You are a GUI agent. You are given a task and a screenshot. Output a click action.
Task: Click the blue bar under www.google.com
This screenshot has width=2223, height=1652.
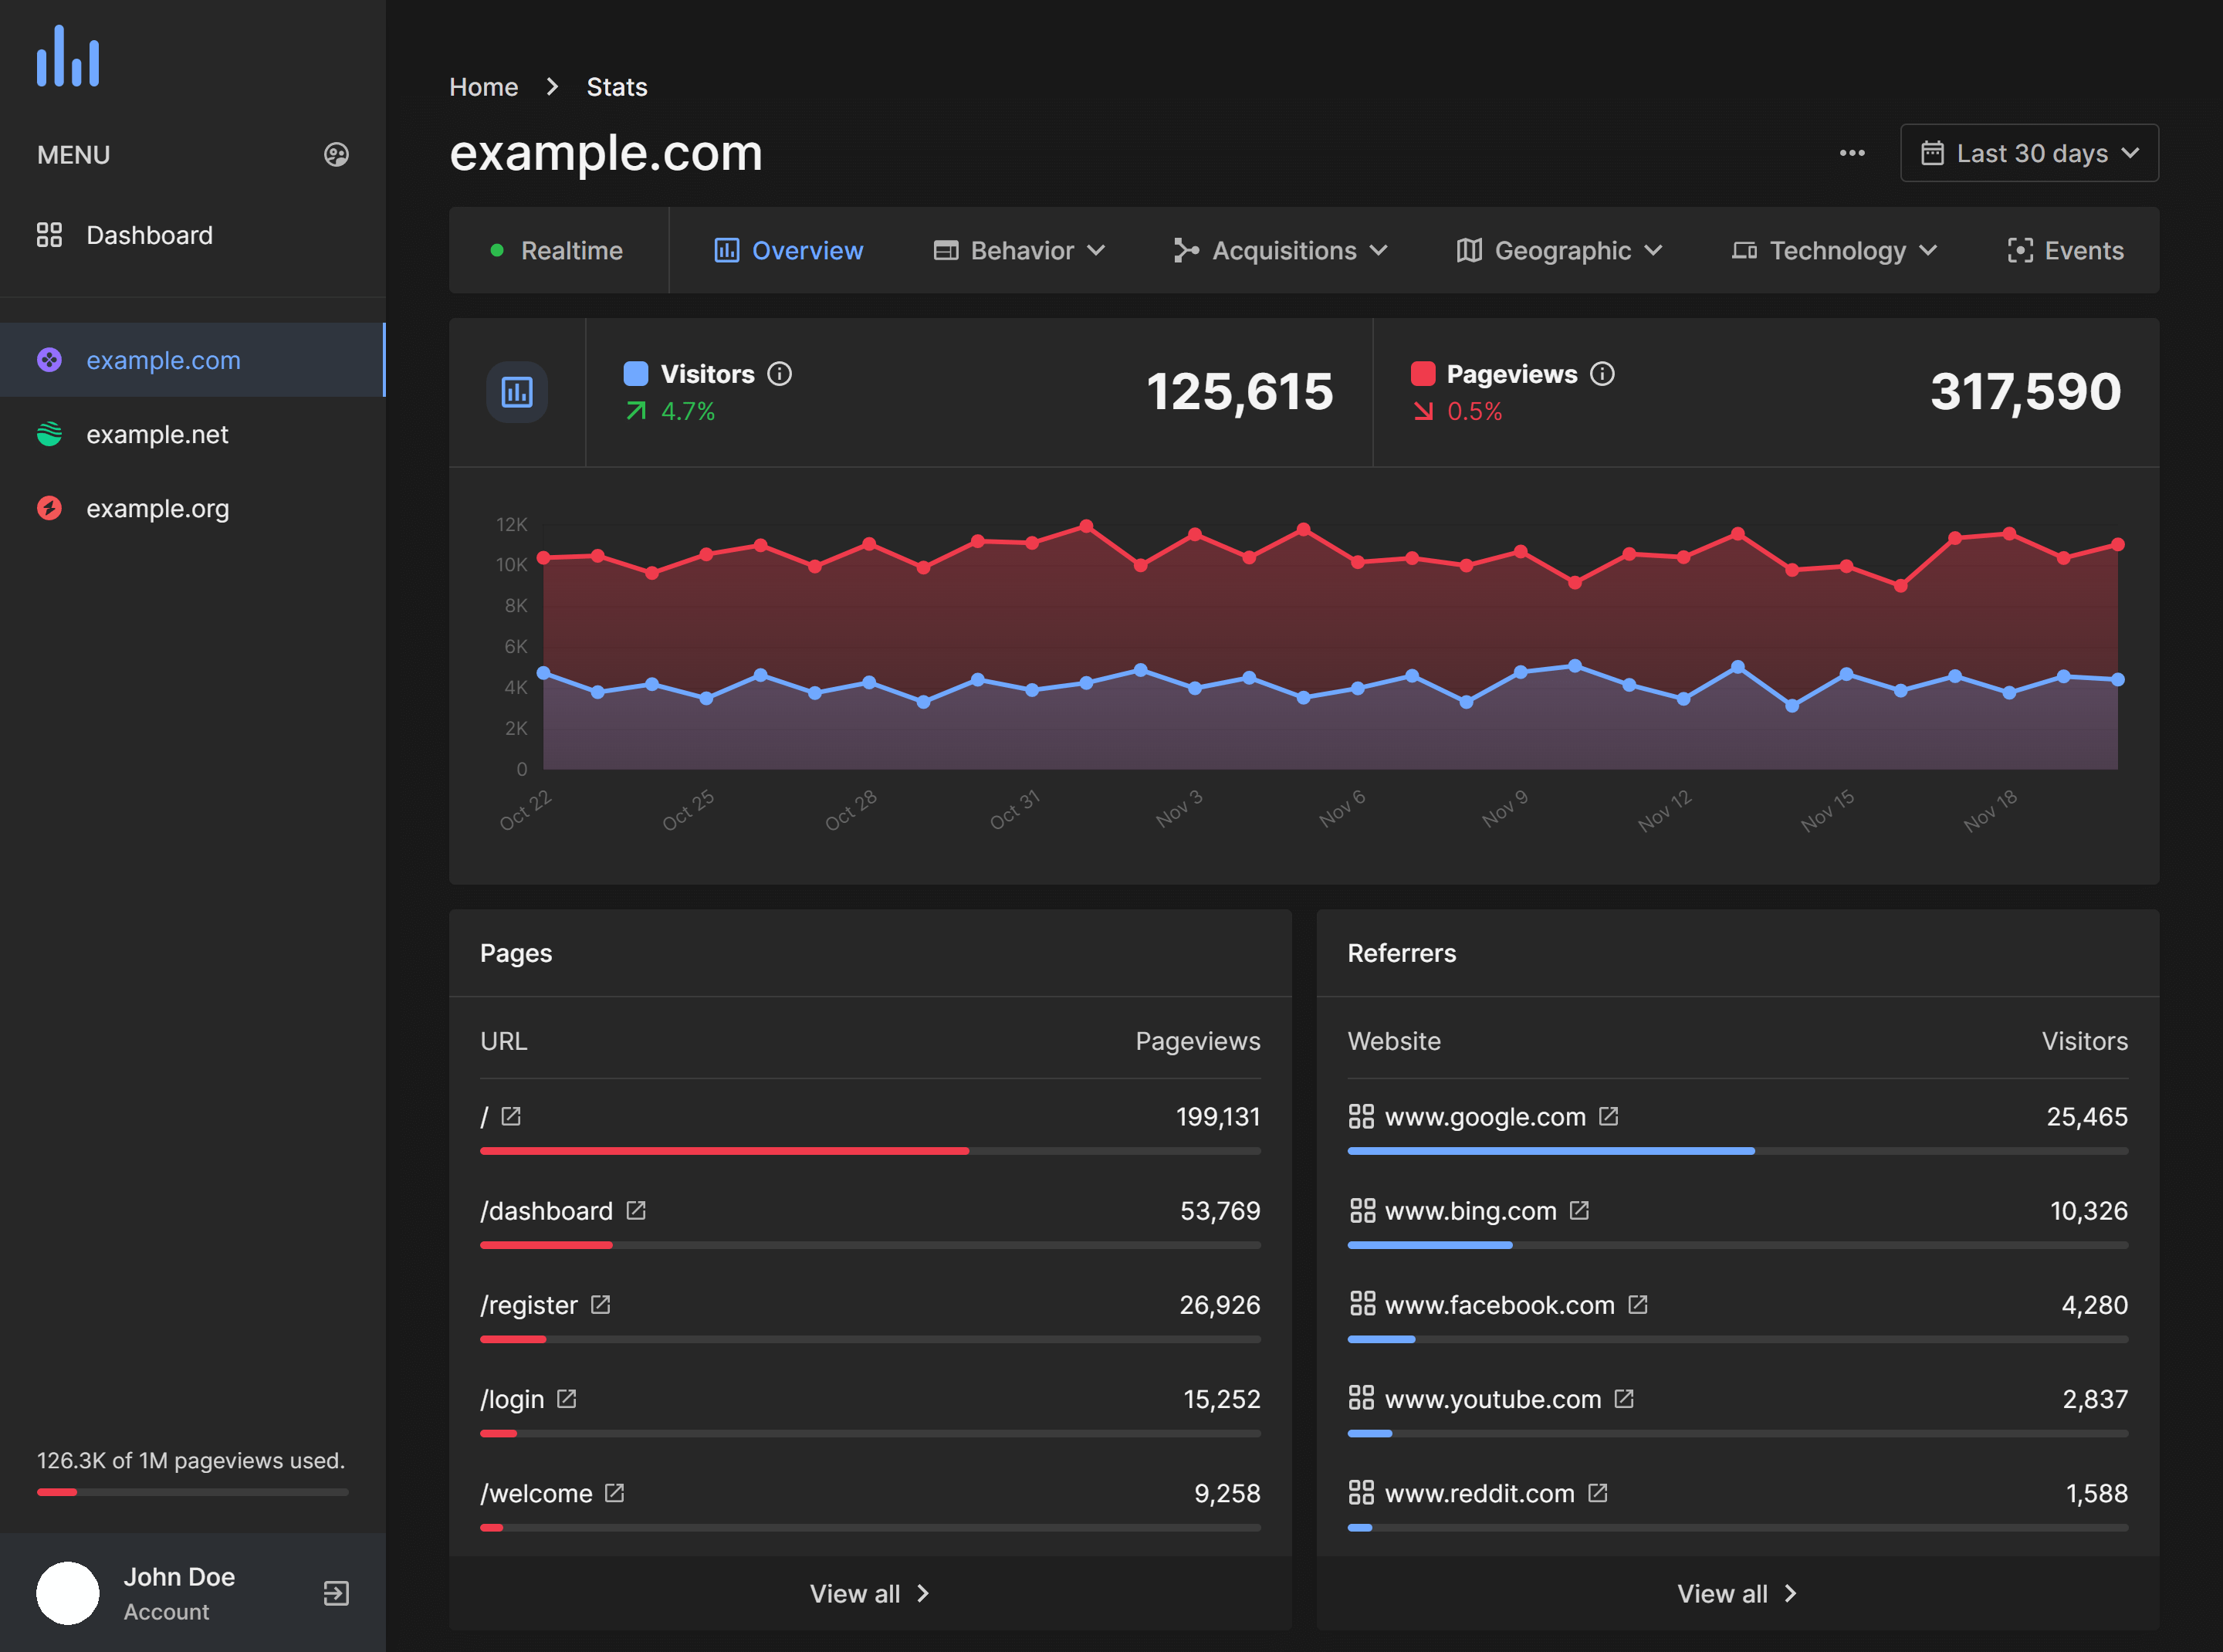(1551, 1151)
